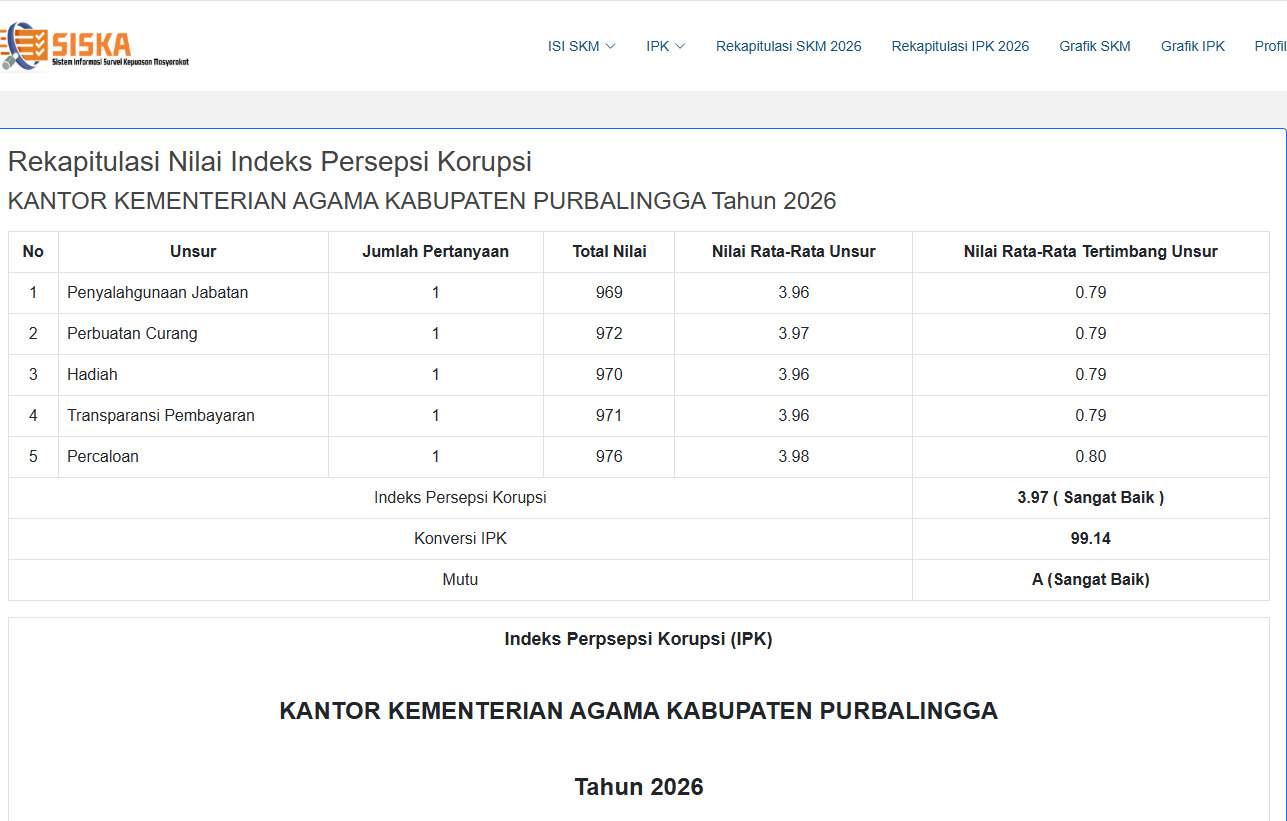The width and height of the screenshot is (1287, 821).
Task: Select the Perbuatan Curang row label
Action: [x=132, y=334]
